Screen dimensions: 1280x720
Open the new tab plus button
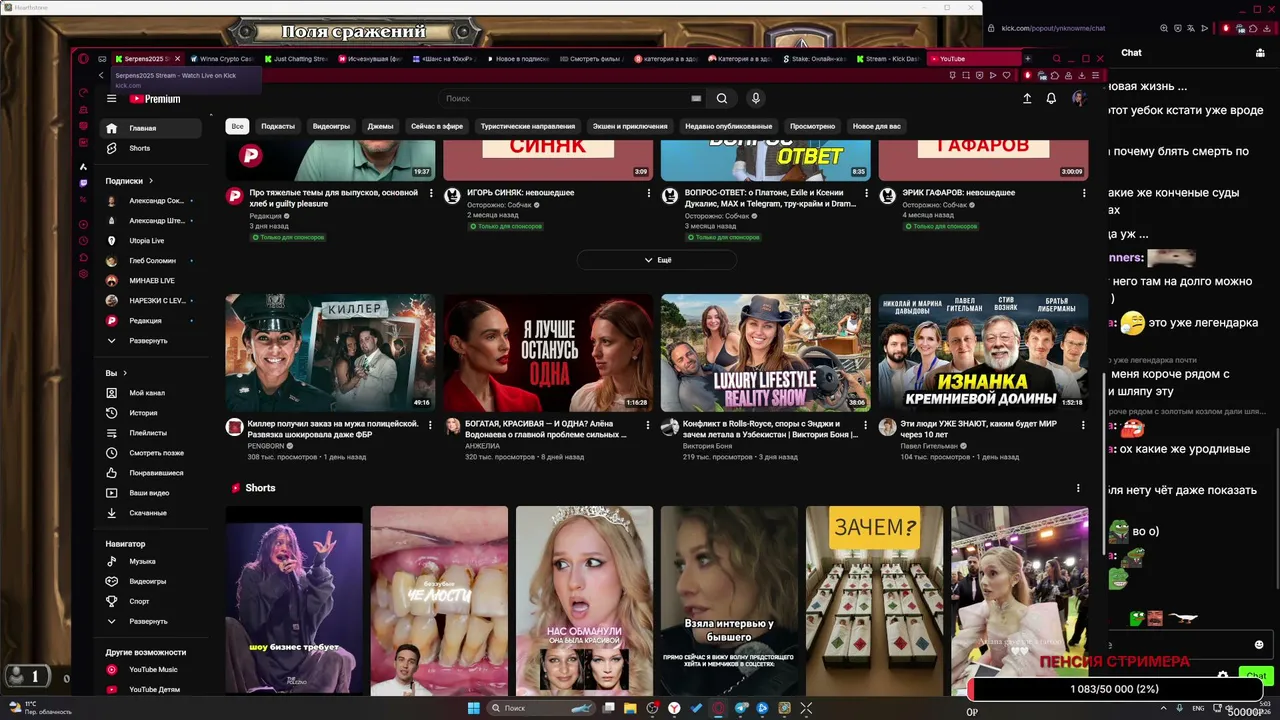[x=1027, y=59]
